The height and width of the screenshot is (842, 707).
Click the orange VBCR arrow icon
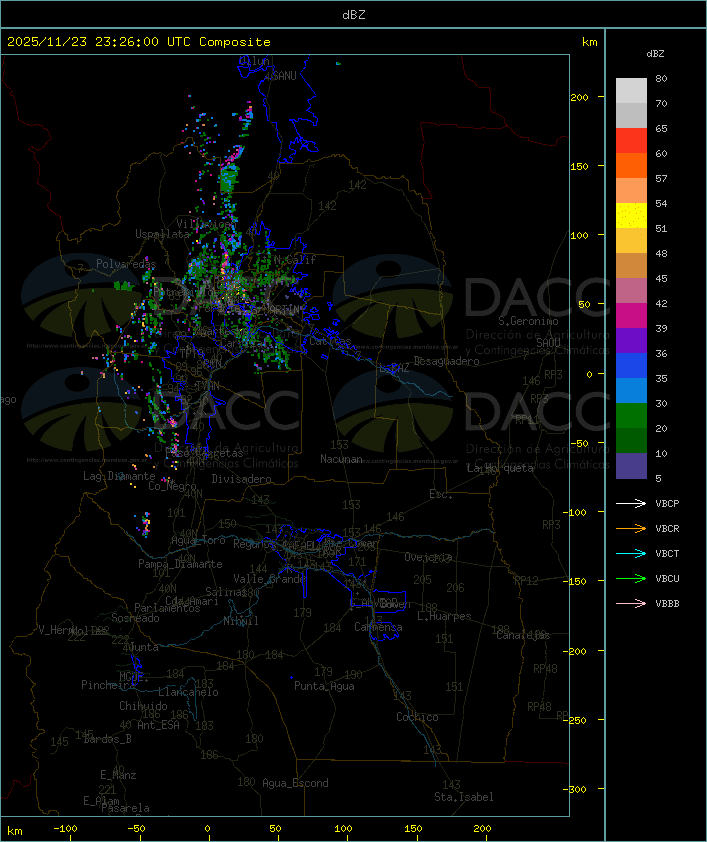[631, 528]
